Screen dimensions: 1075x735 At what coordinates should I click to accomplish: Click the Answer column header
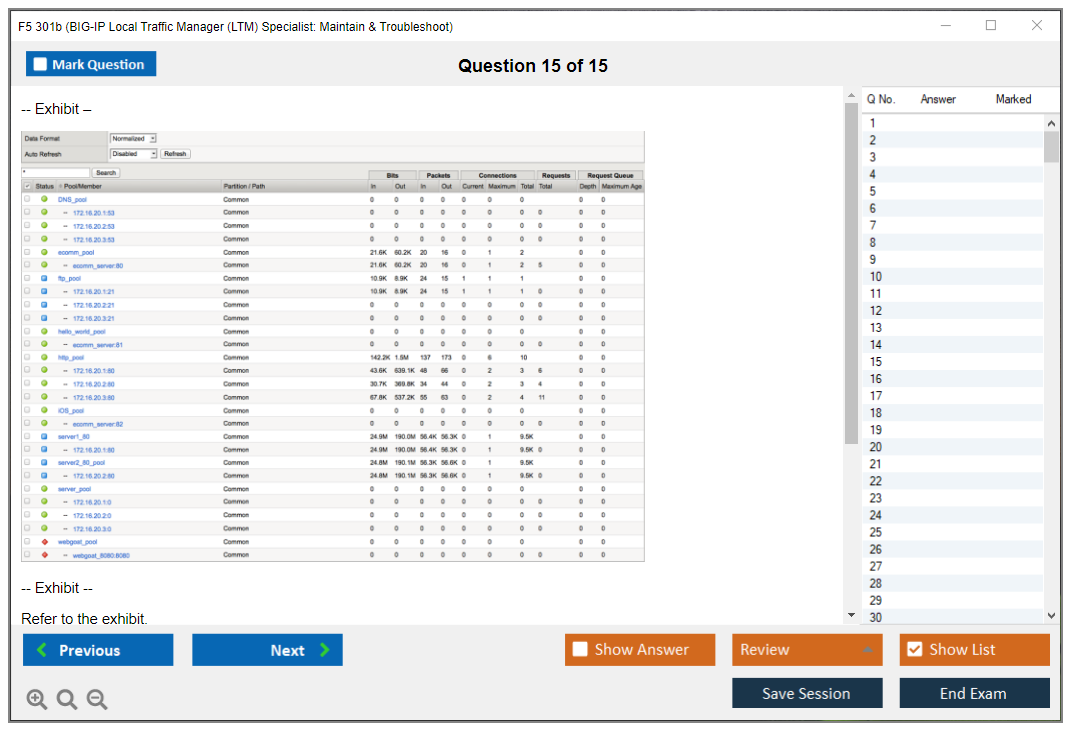coord(938,99)
